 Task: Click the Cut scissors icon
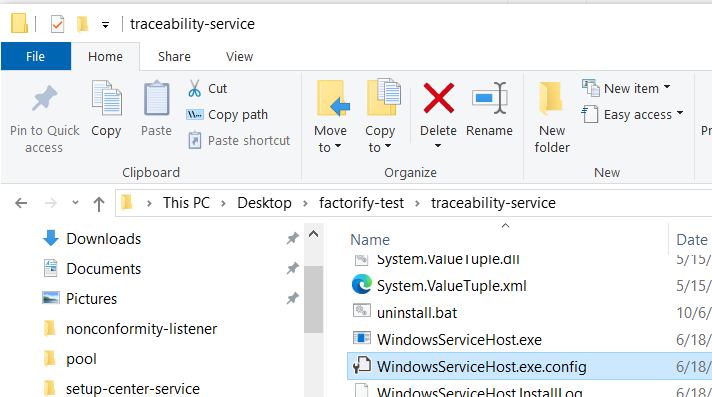194,89
